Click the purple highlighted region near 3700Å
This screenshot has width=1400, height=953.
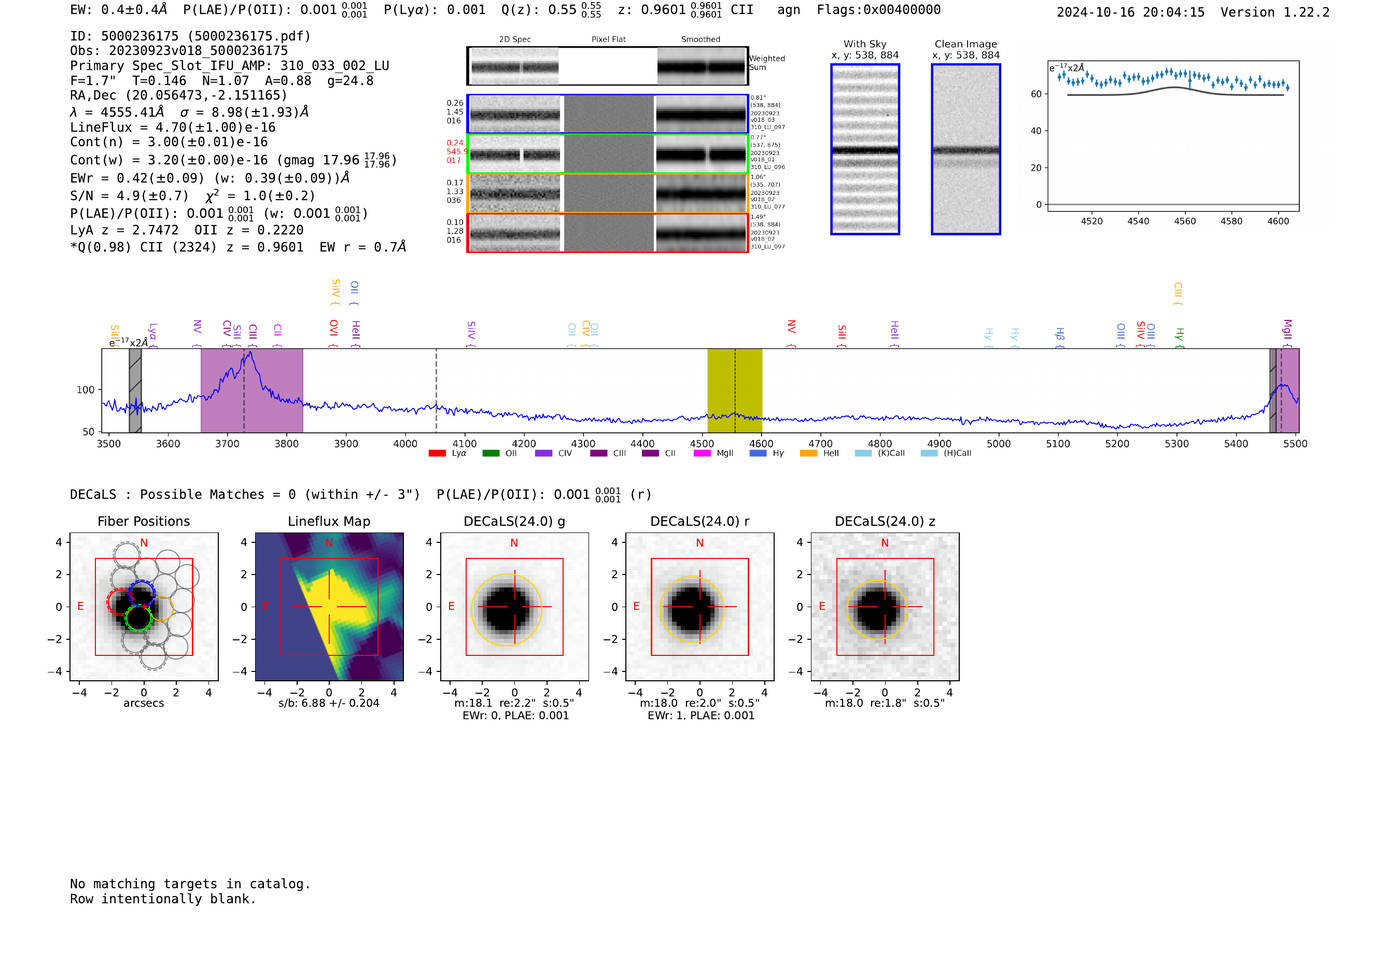tap(252, 390)
